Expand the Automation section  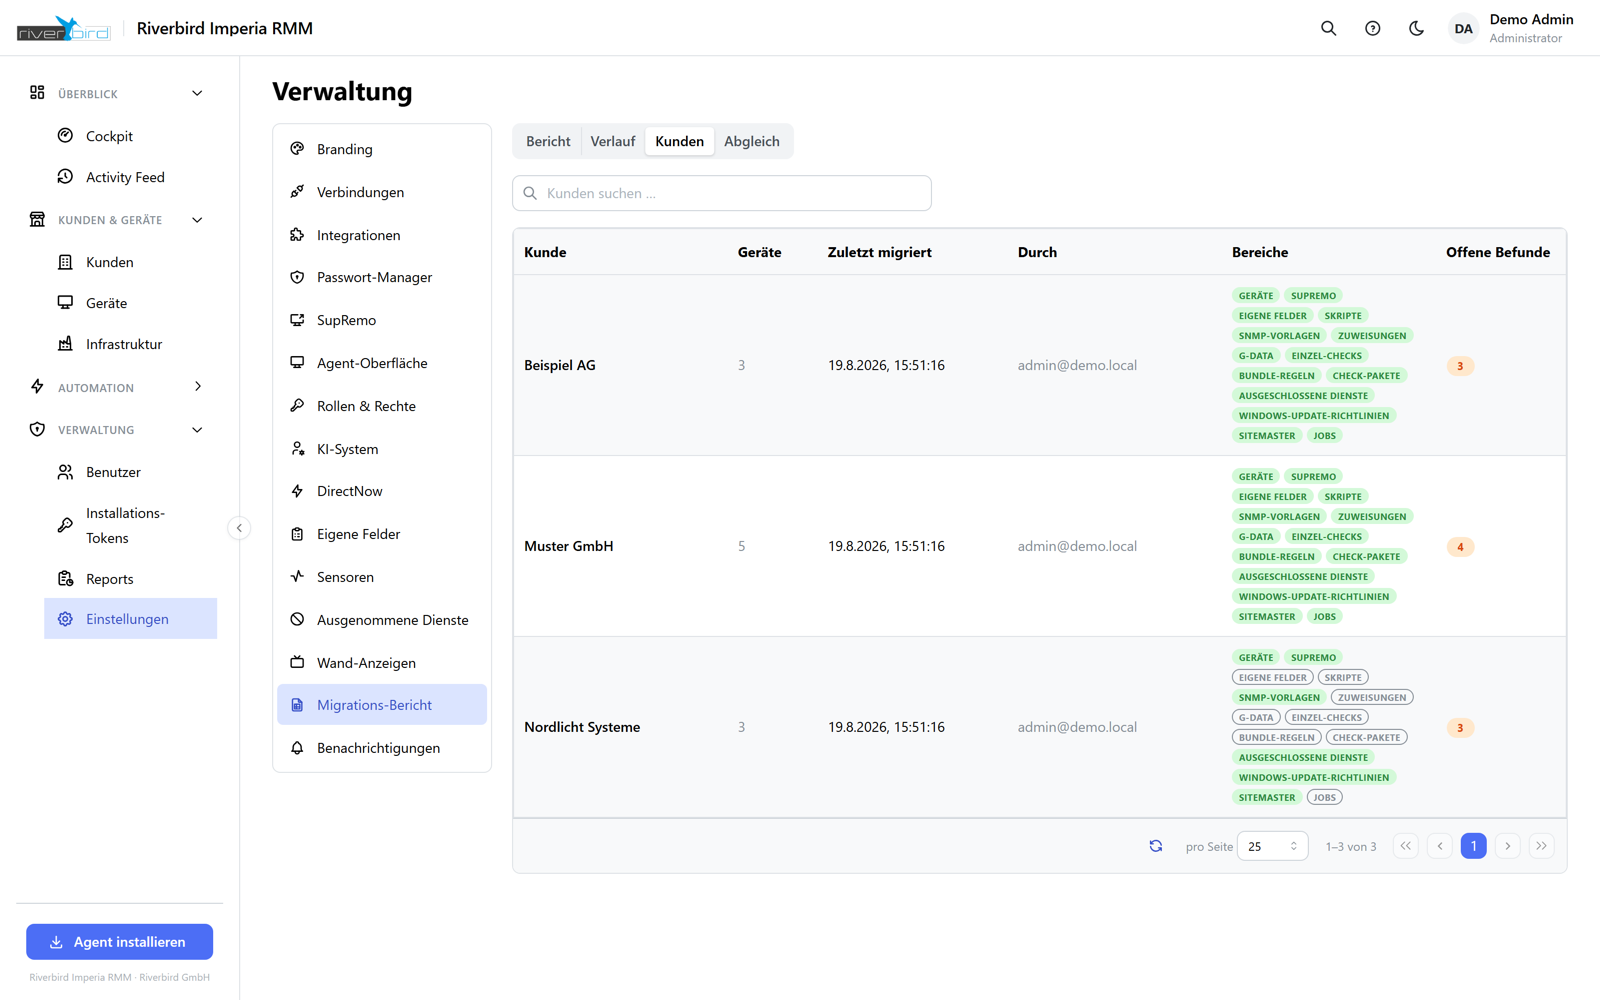(119, 387)
